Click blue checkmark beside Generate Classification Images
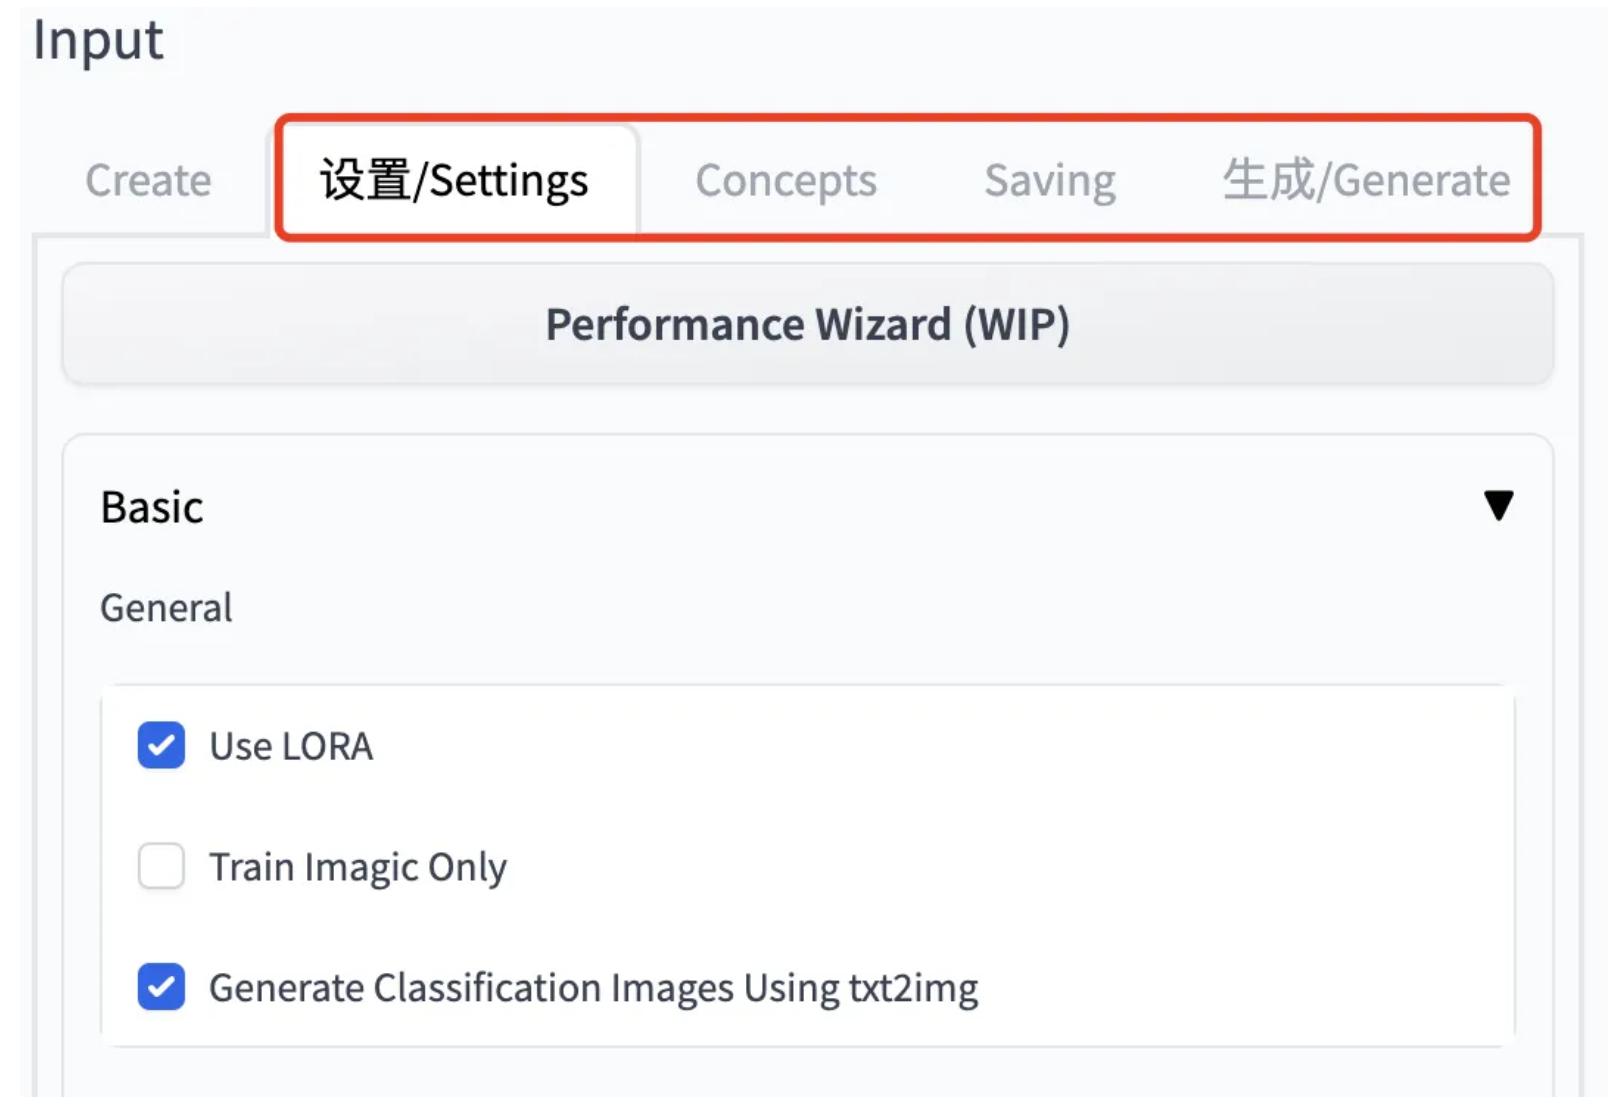This screenshot has width=1612, height=1116. click(161, 988)
